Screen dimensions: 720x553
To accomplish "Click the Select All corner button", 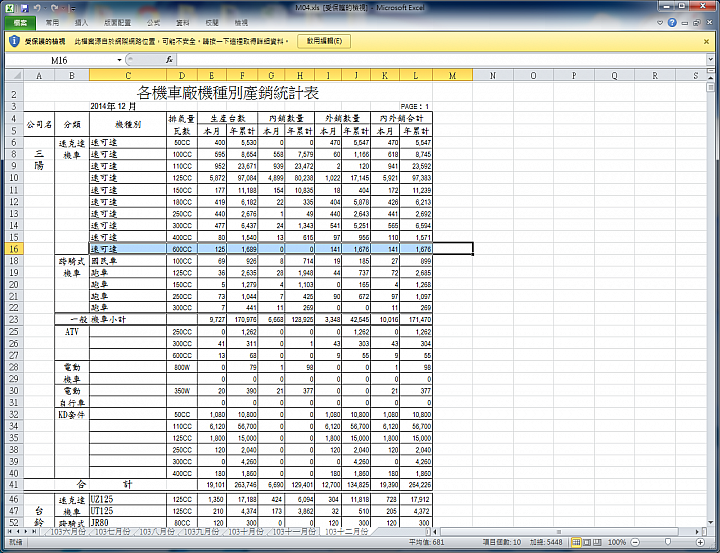I will point(14,75).
